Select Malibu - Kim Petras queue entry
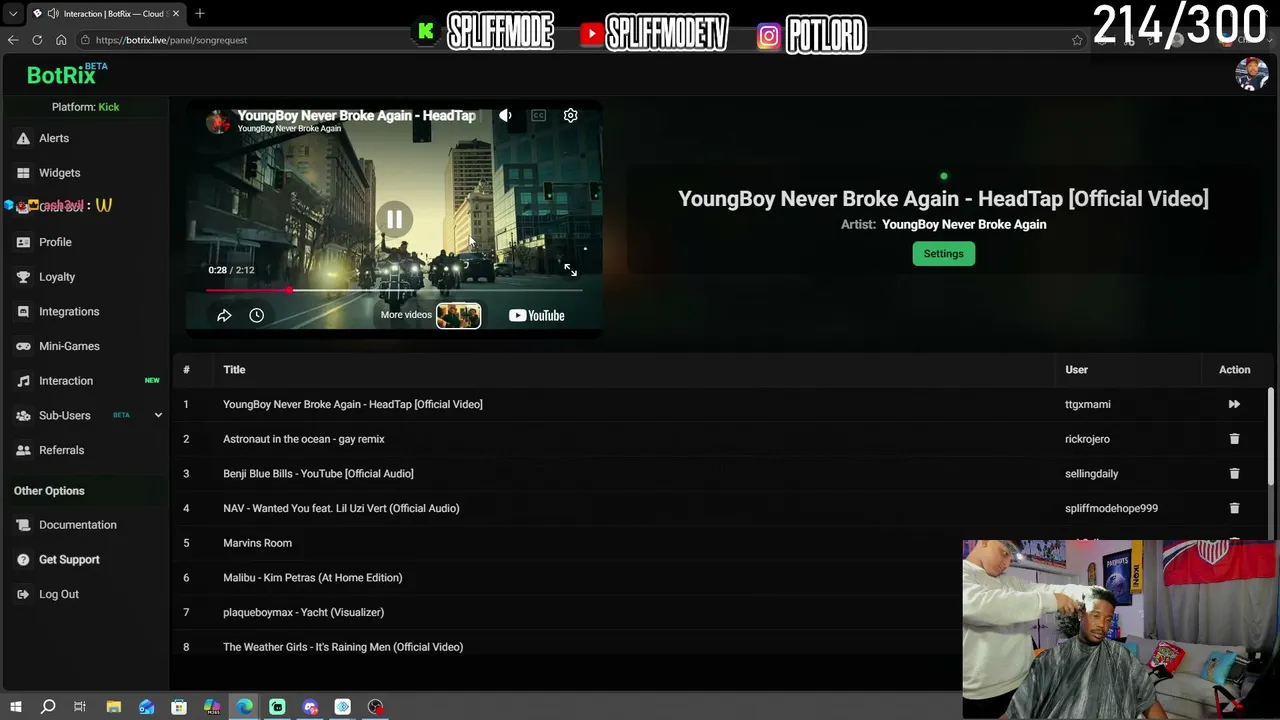This screenshot has width=1280, height=720. coord(312,578)
